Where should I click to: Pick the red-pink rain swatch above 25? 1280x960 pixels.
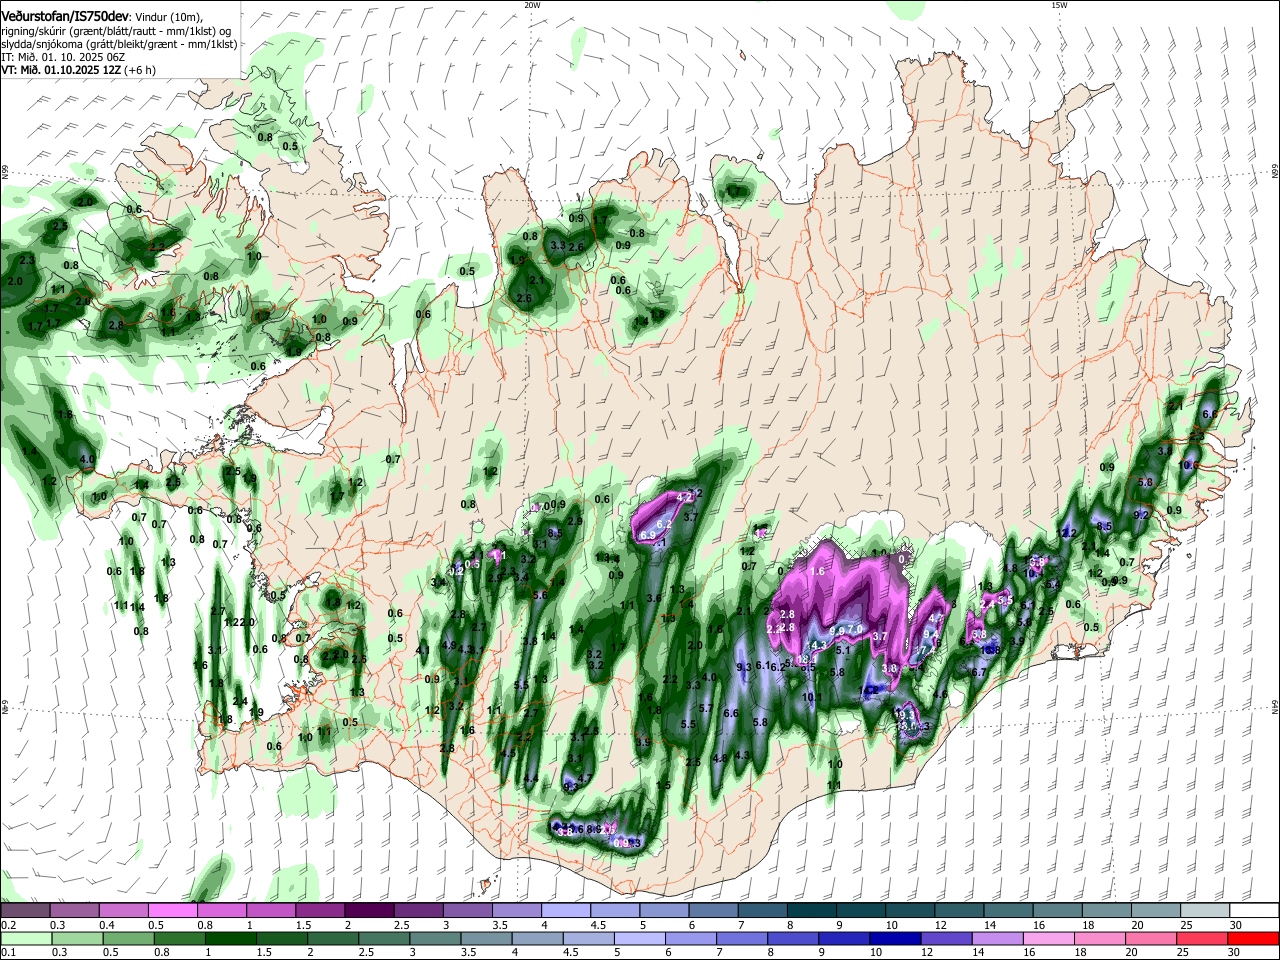click(1204, 938)
